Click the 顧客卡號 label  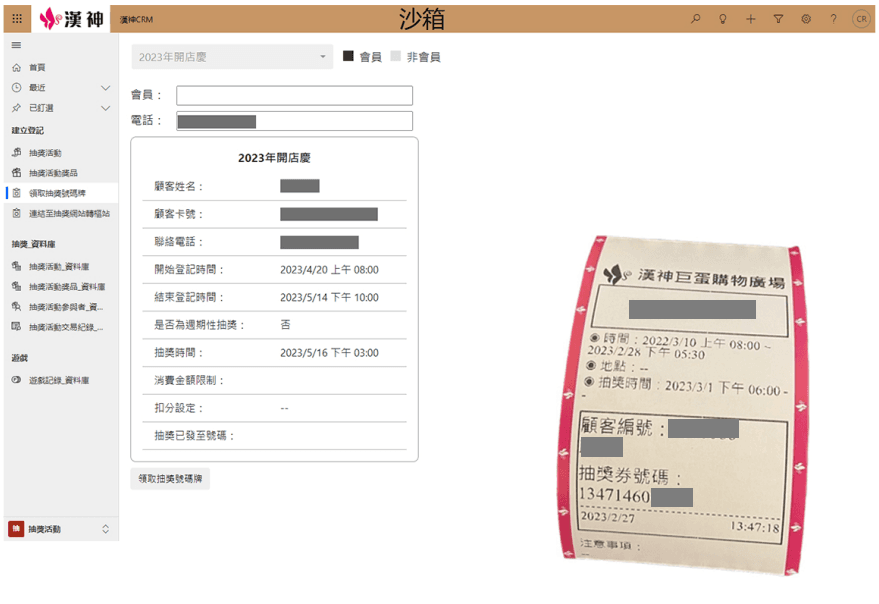(179, 214)
